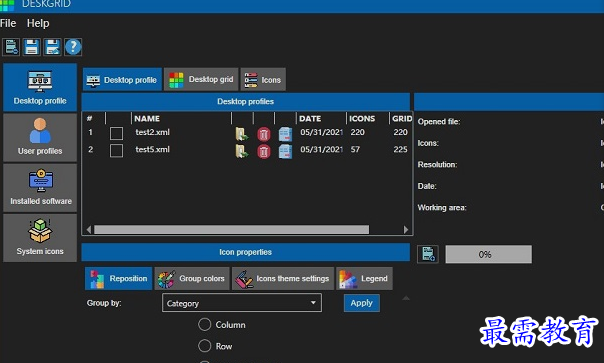Click the load icon for test5.xml

[x=242, y=151]
